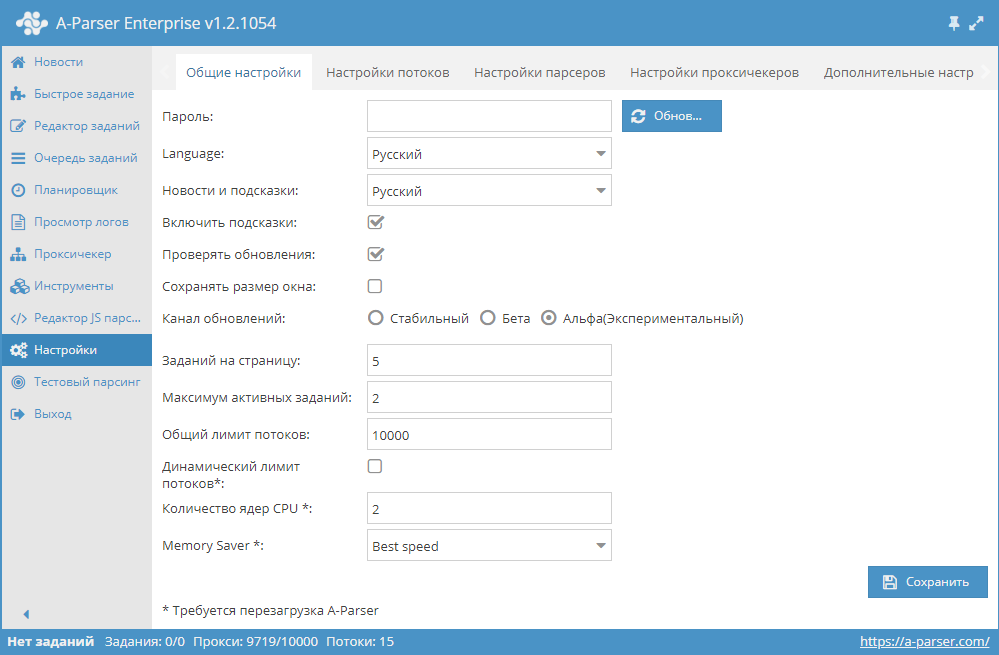
Task: Click the pin window icon
Action: tap(954, 24)
